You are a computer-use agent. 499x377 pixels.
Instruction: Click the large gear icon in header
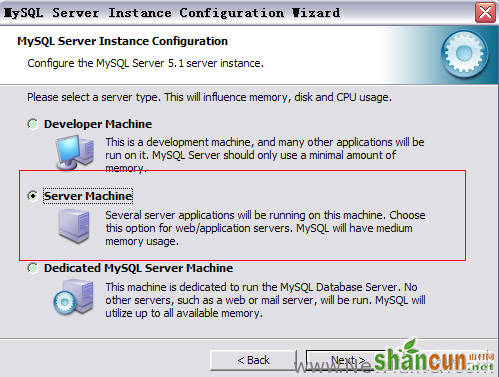pos(464,54)
